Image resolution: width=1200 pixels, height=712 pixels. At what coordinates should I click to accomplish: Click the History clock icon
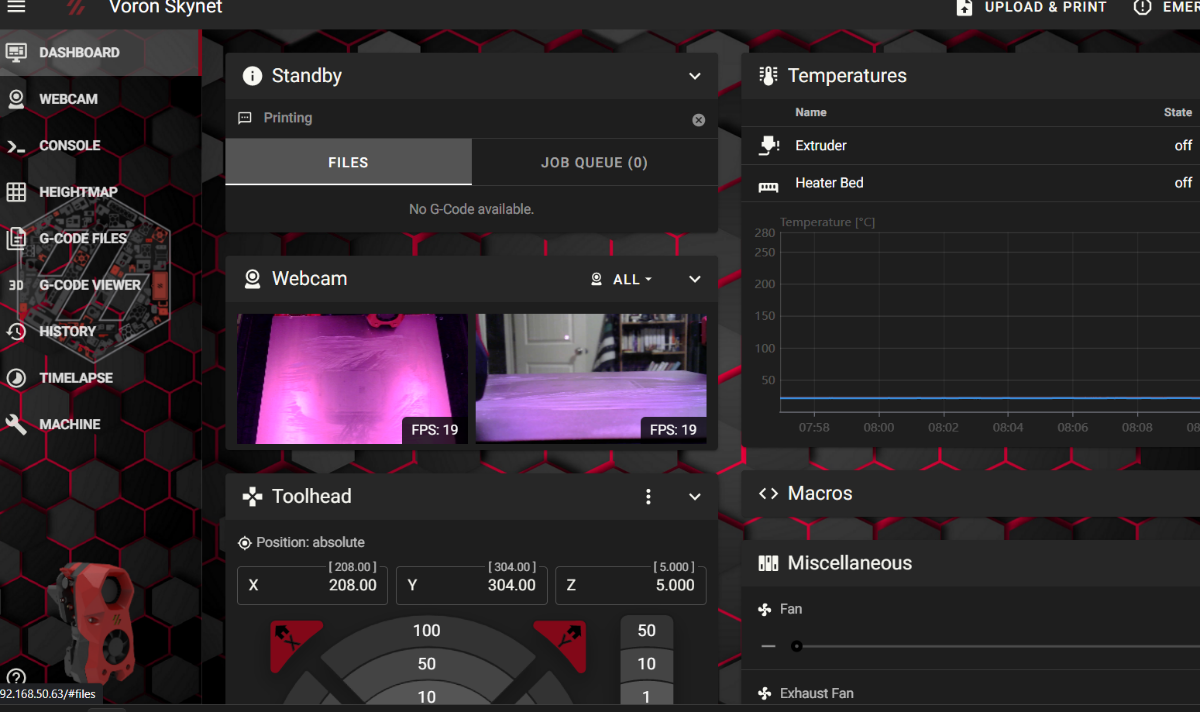pos(16,332)
